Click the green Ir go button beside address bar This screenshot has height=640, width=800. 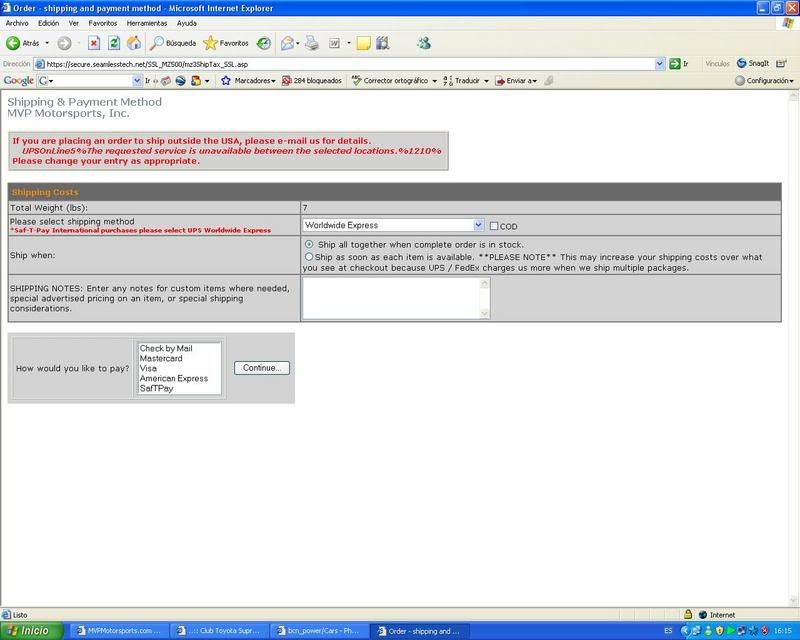tap(679, 64)
